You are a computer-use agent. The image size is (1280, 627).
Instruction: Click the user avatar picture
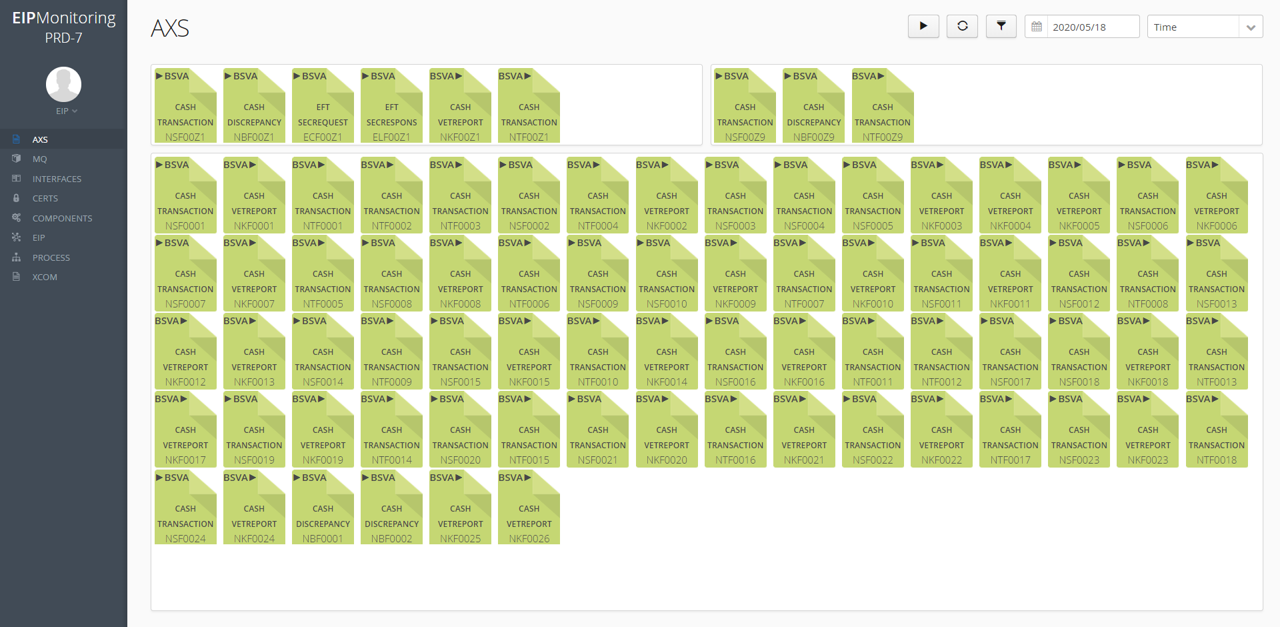[64, 84]
